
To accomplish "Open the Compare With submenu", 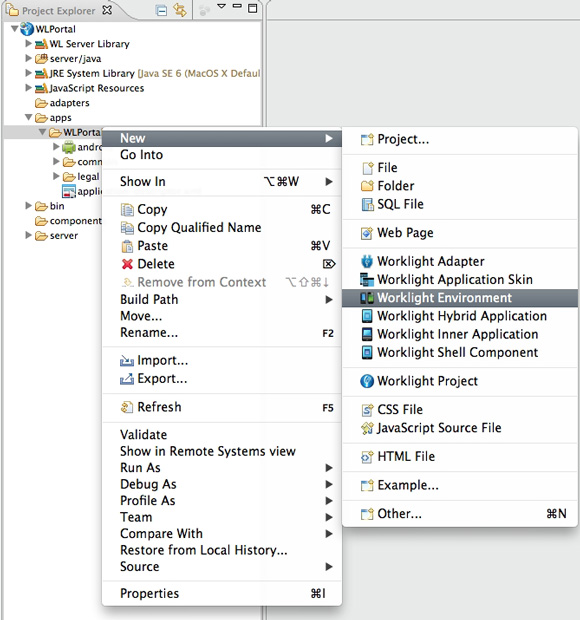I will pyautogui.click(x=222, y=534).
